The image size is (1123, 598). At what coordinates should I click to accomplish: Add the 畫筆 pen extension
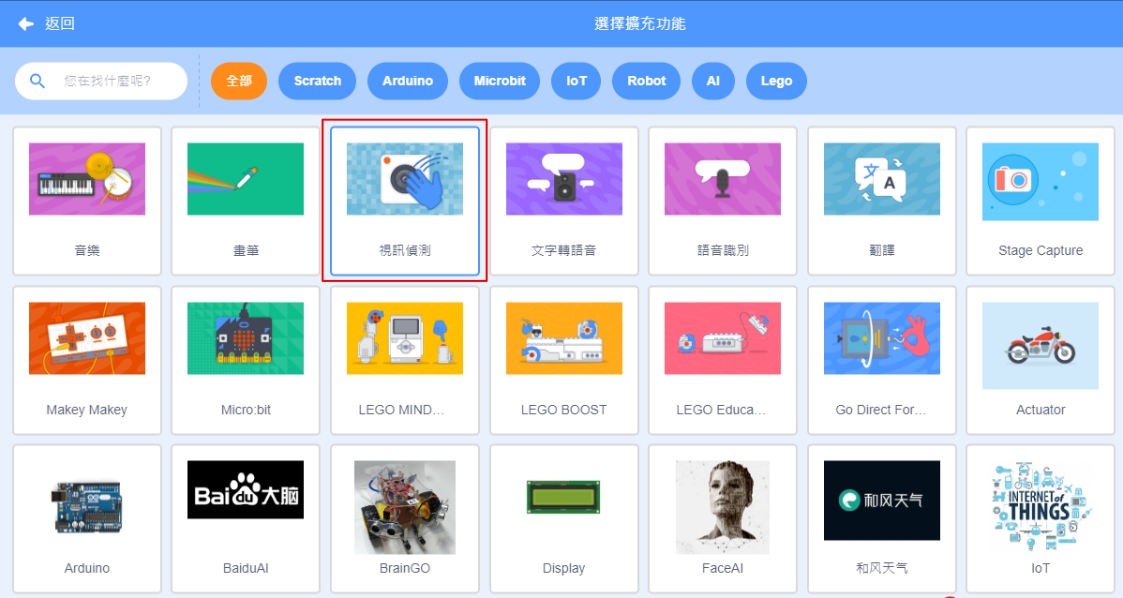pos(245,200)
